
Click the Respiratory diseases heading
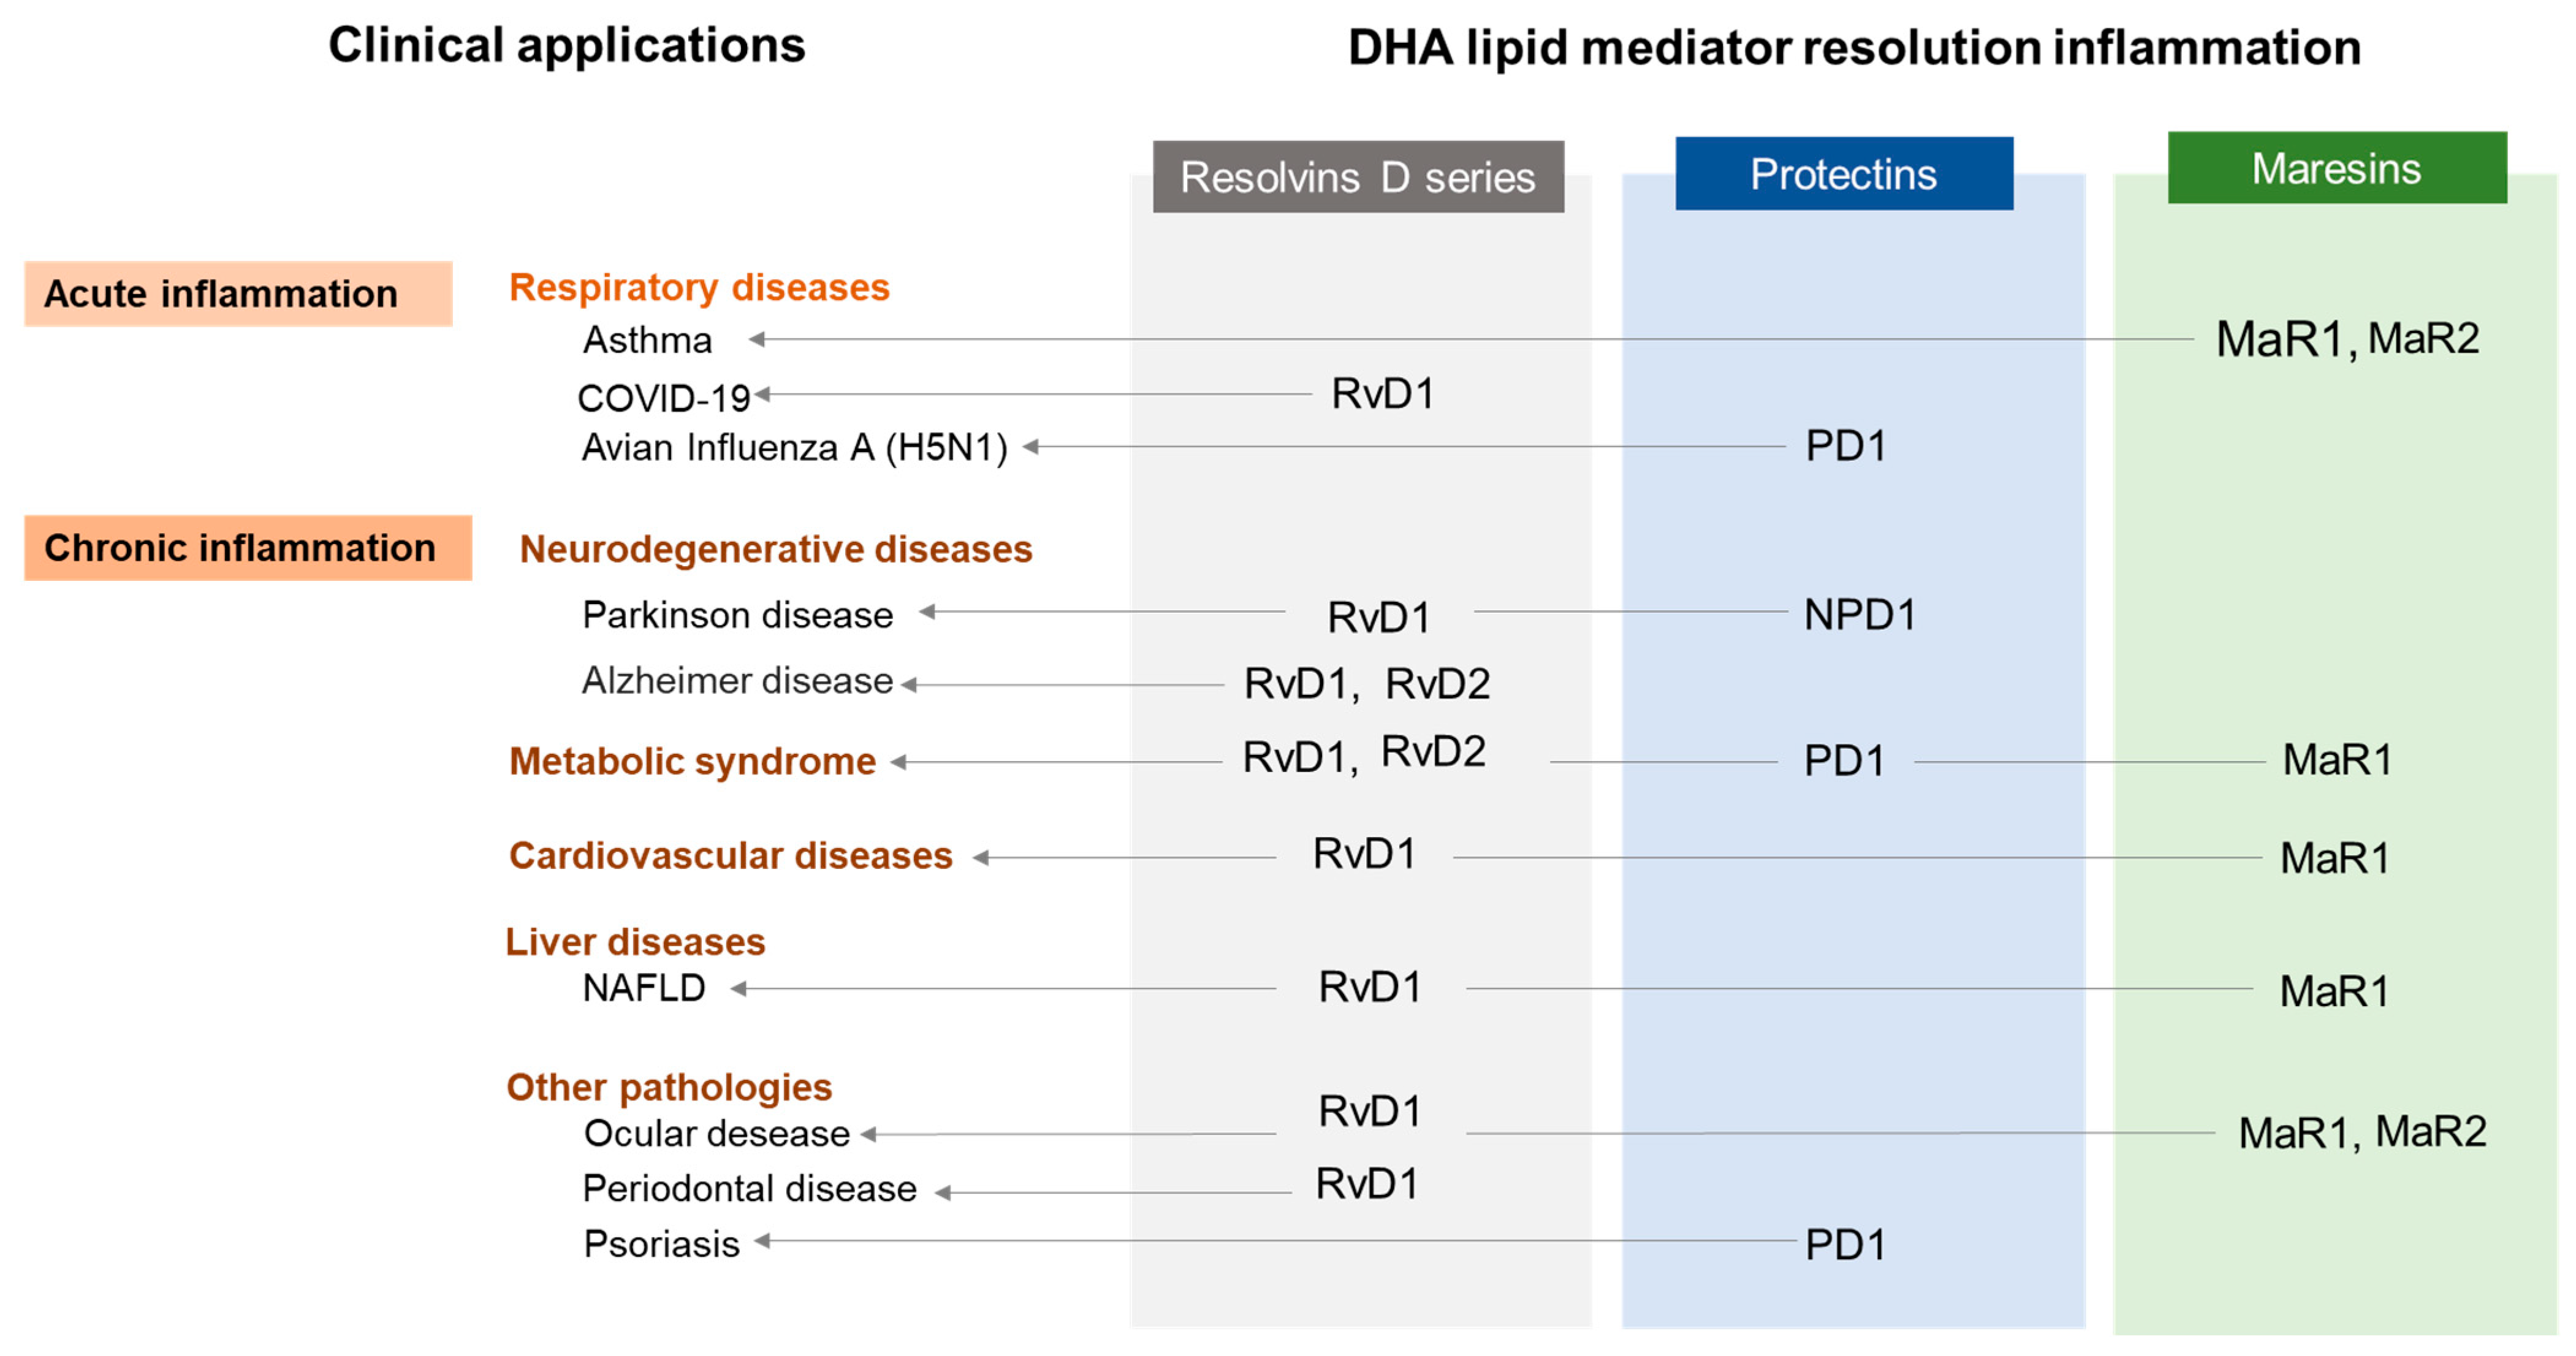(x=699, y=287)
